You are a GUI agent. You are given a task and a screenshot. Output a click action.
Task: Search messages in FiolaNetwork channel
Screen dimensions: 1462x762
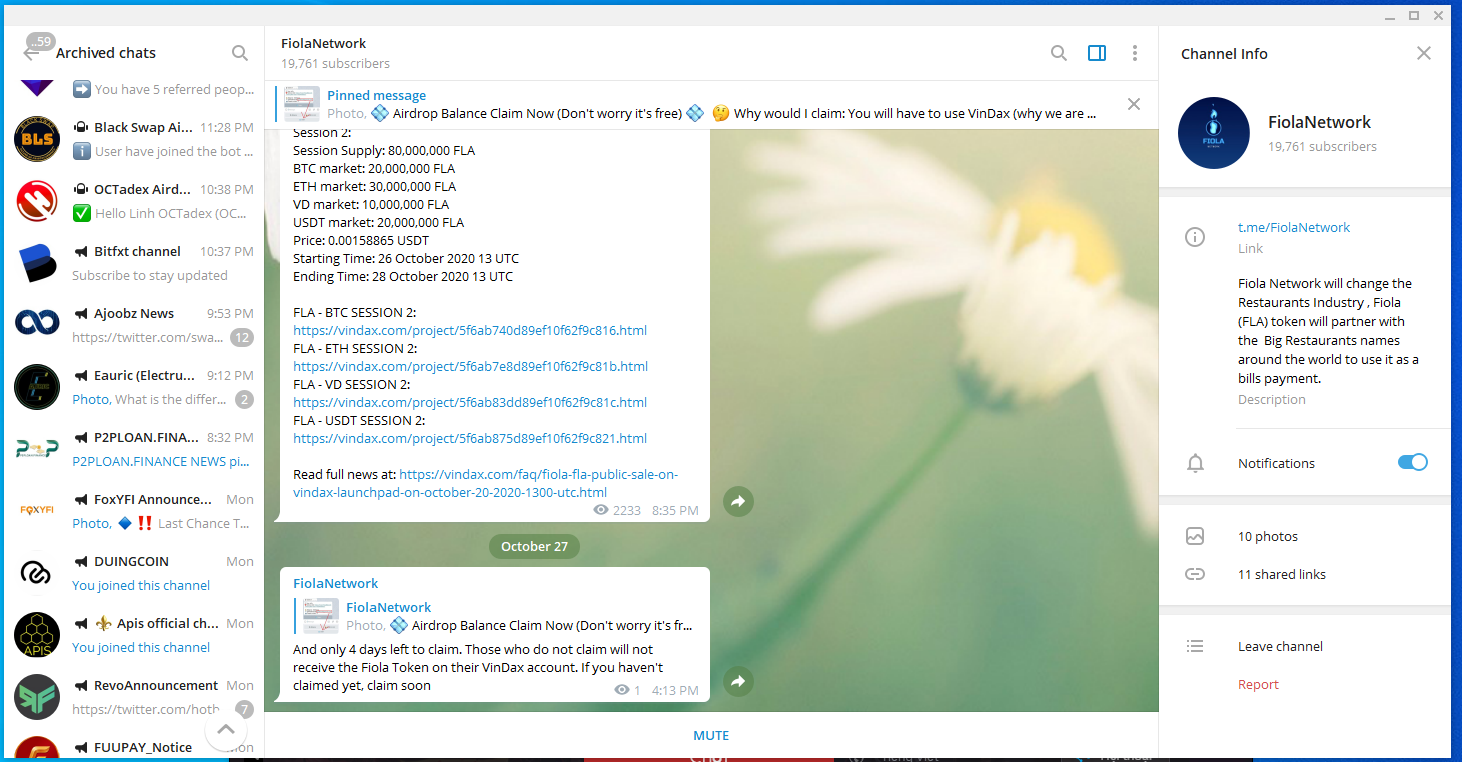click(x=1059, y=53)
